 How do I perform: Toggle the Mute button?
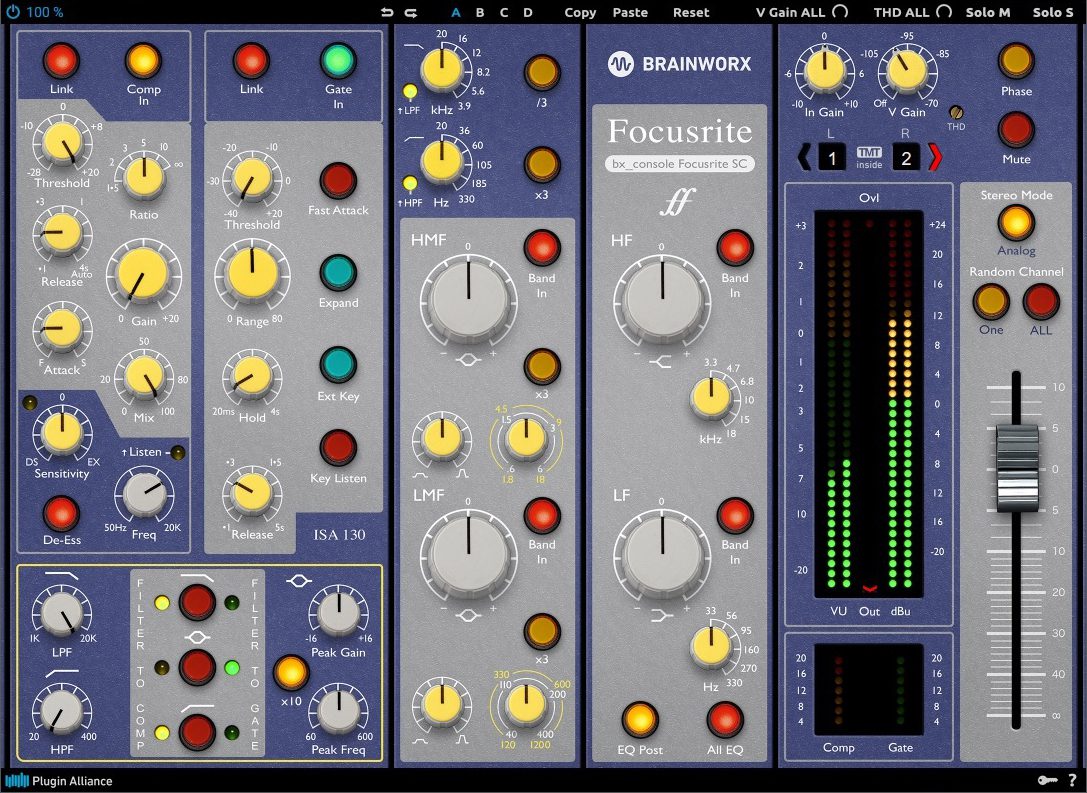pyautogui.click(x=1015, y=128)
